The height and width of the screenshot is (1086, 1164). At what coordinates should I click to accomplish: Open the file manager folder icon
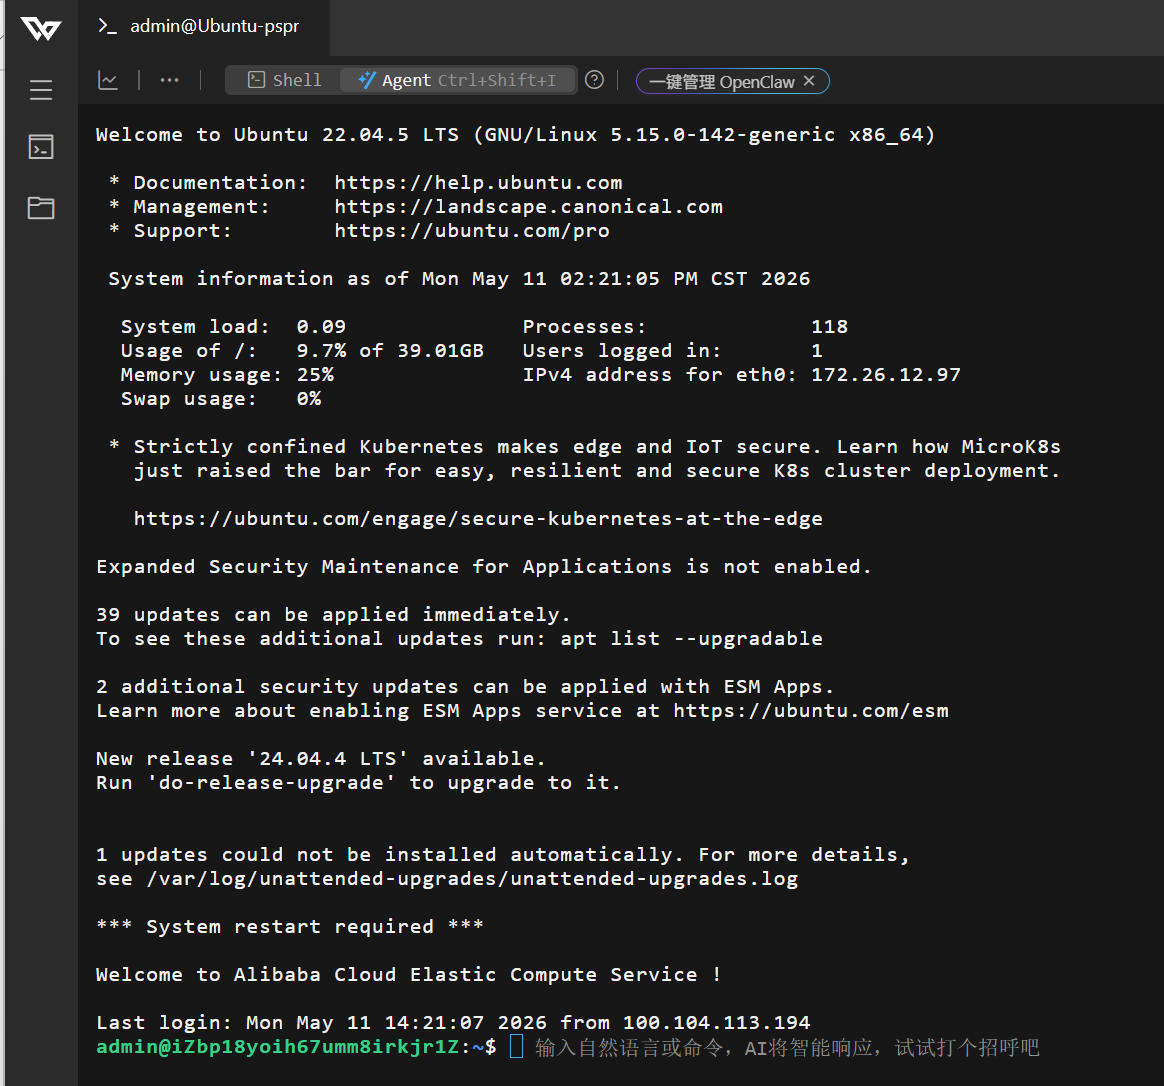click(41, 207)
